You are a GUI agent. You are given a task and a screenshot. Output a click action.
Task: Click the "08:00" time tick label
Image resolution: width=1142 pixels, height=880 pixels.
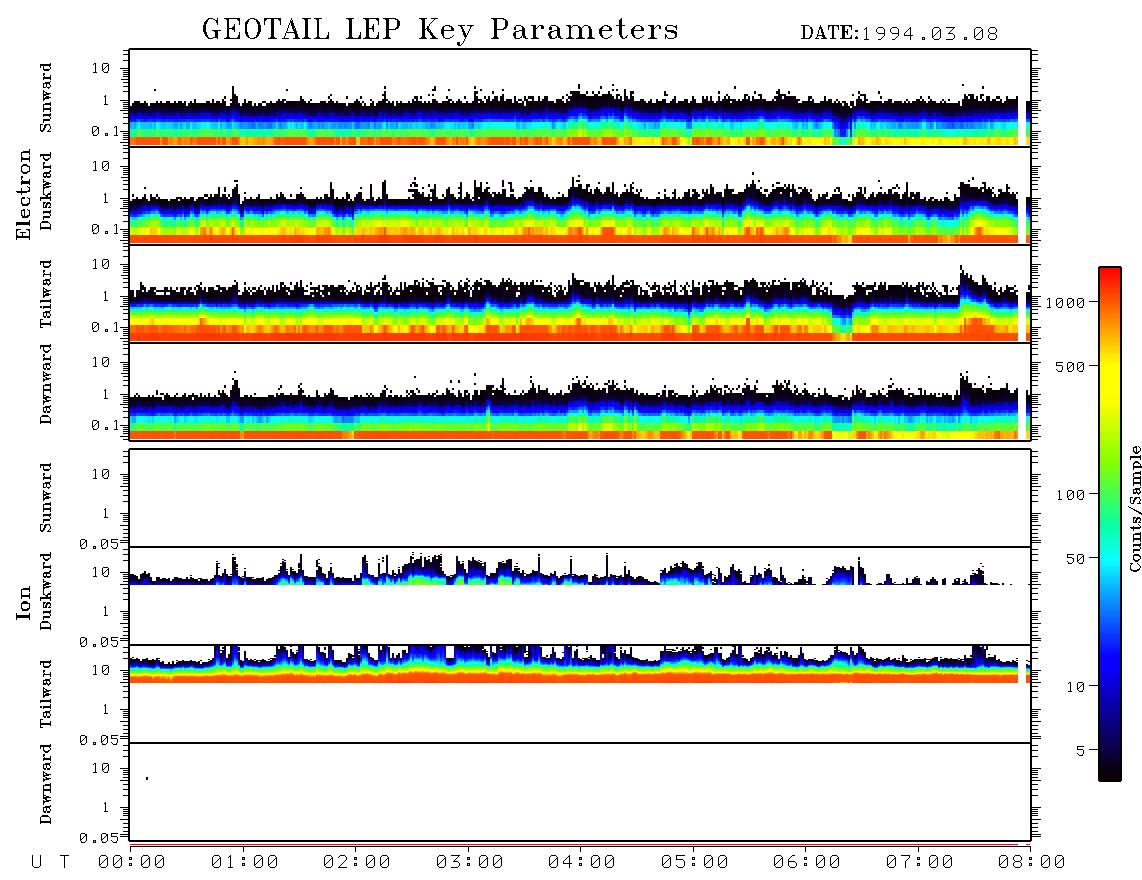click(x=1032, y=863)
